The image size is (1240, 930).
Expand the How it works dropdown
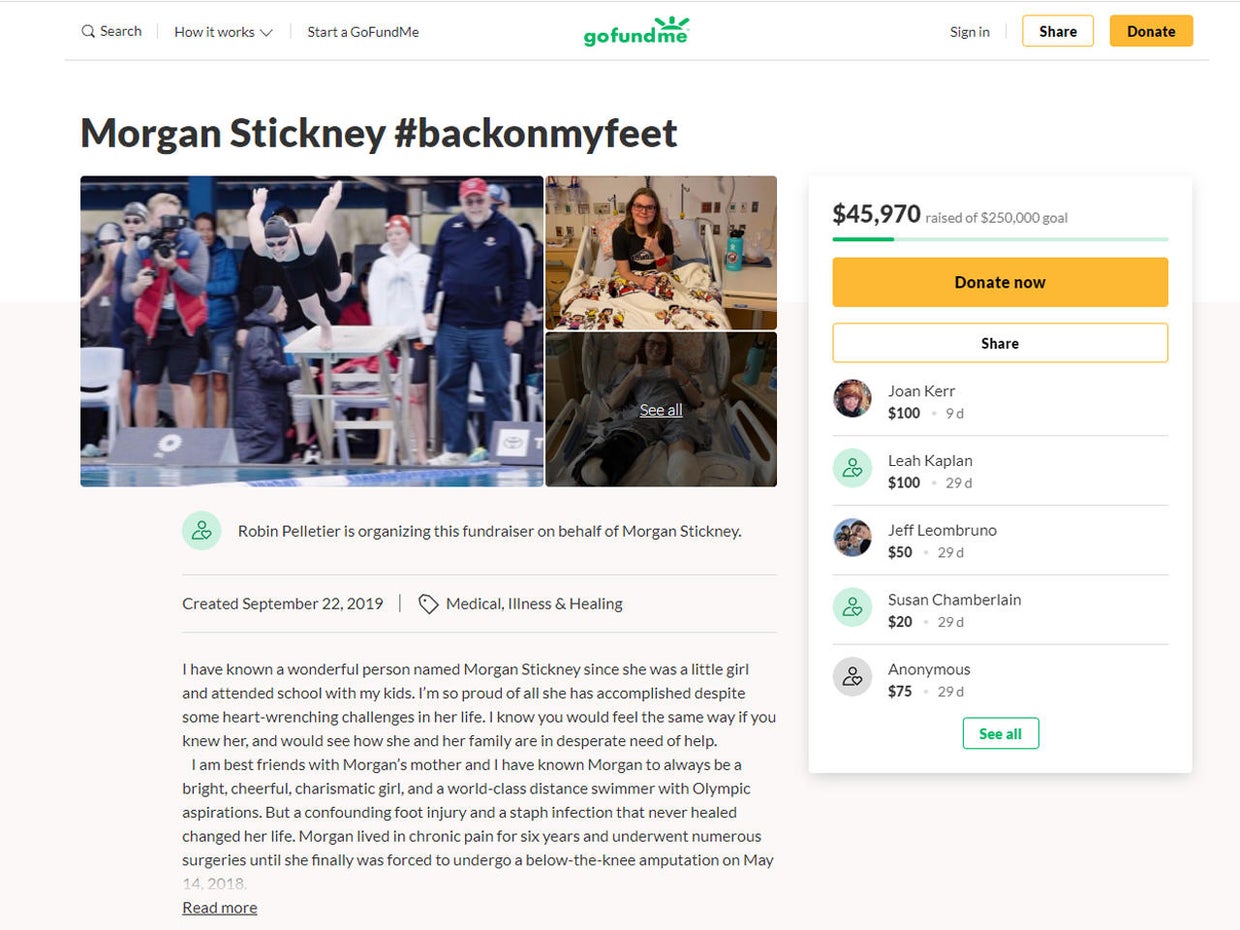[x=222, y=31]
